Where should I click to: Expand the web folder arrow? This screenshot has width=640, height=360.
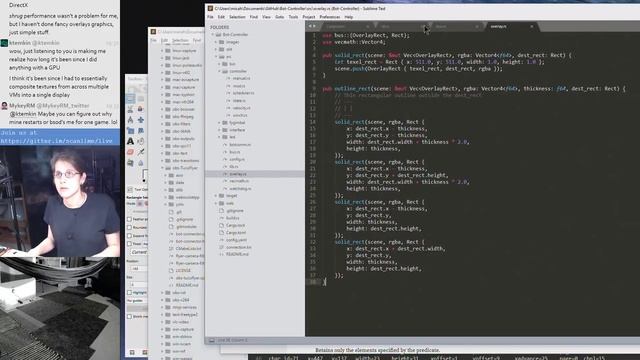pyautogui.click(x=216, y=203)
